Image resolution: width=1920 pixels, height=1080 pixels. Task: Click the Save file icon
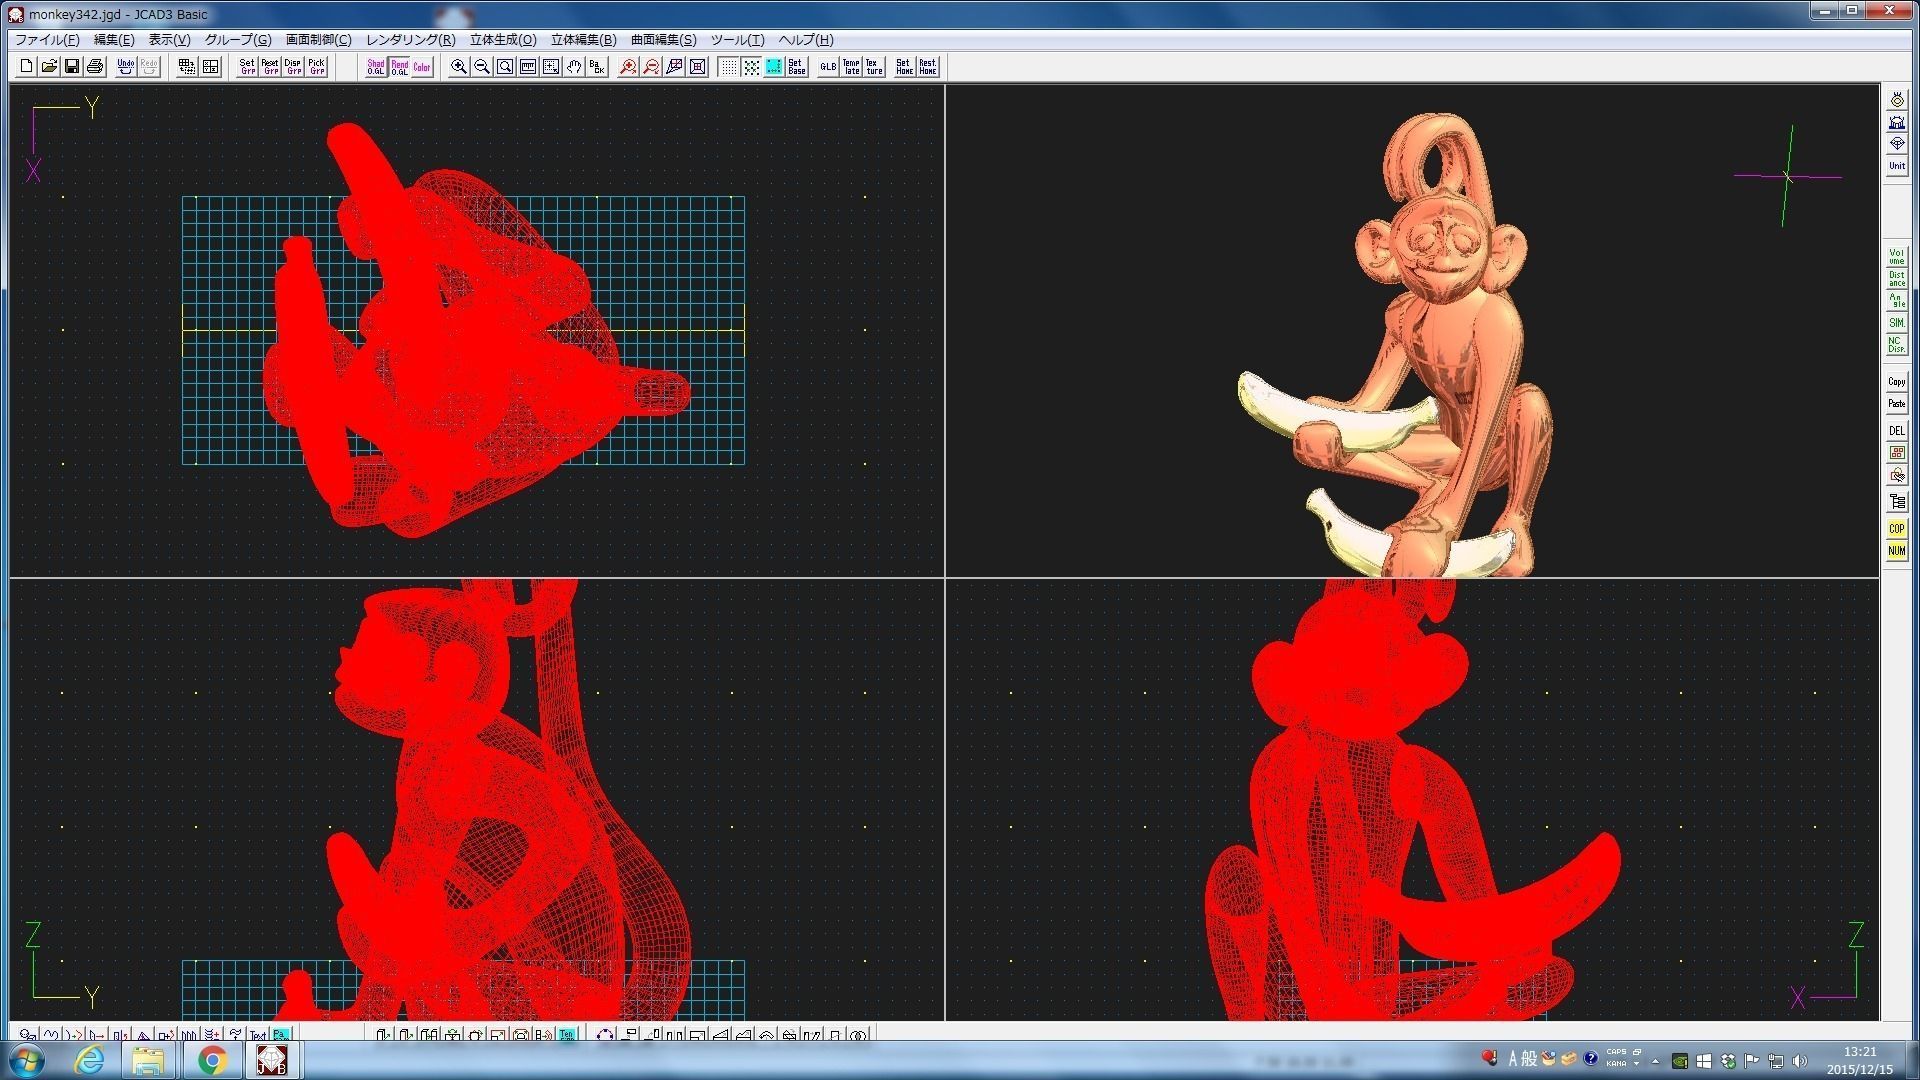pos(72,67)
